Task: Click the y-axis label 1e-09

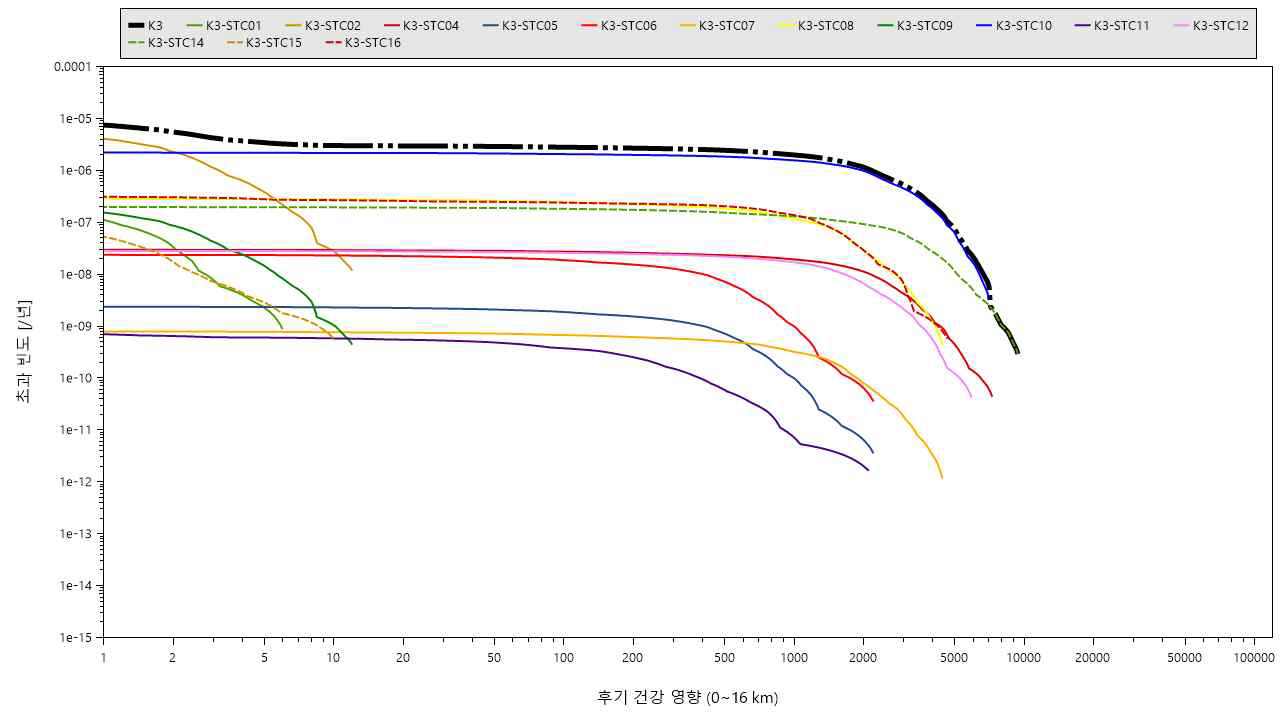Action: [76, 327]
